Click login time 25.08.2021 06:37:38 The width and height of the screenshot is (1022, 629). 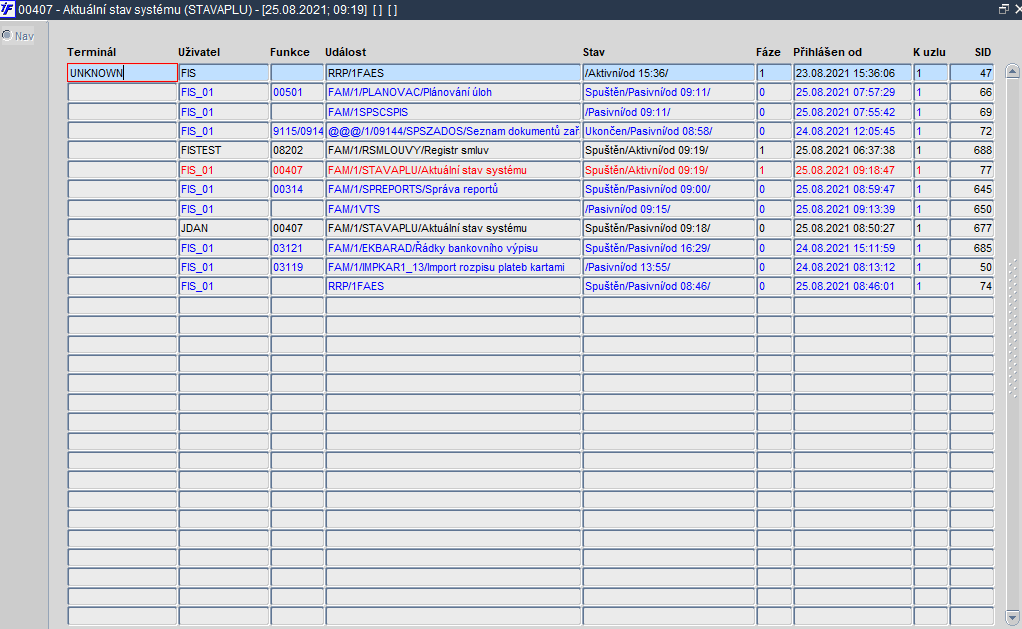pos(853,150)
